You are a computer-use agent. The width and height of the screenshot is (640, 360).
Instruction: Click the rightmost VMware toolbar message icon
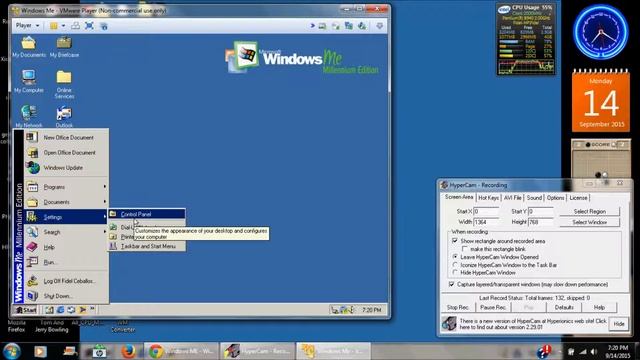(380, 26)
